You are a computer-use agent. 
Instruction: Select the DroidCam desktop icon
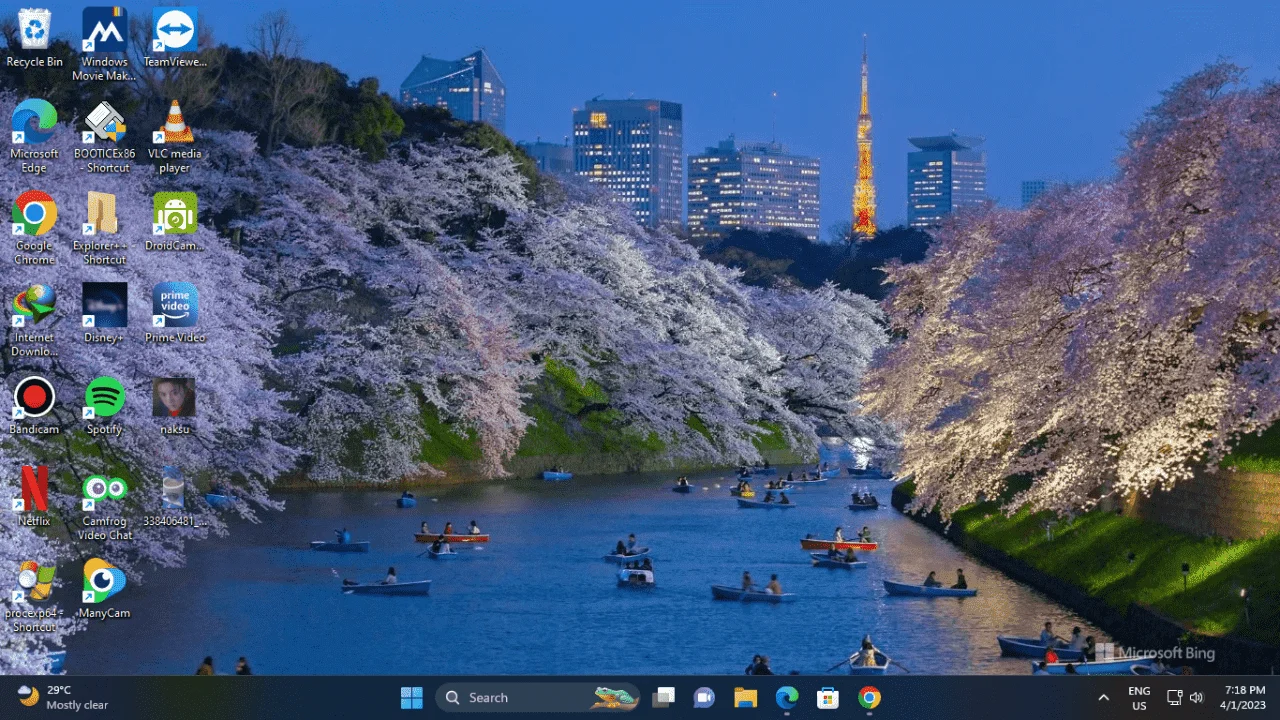(175, 221)
